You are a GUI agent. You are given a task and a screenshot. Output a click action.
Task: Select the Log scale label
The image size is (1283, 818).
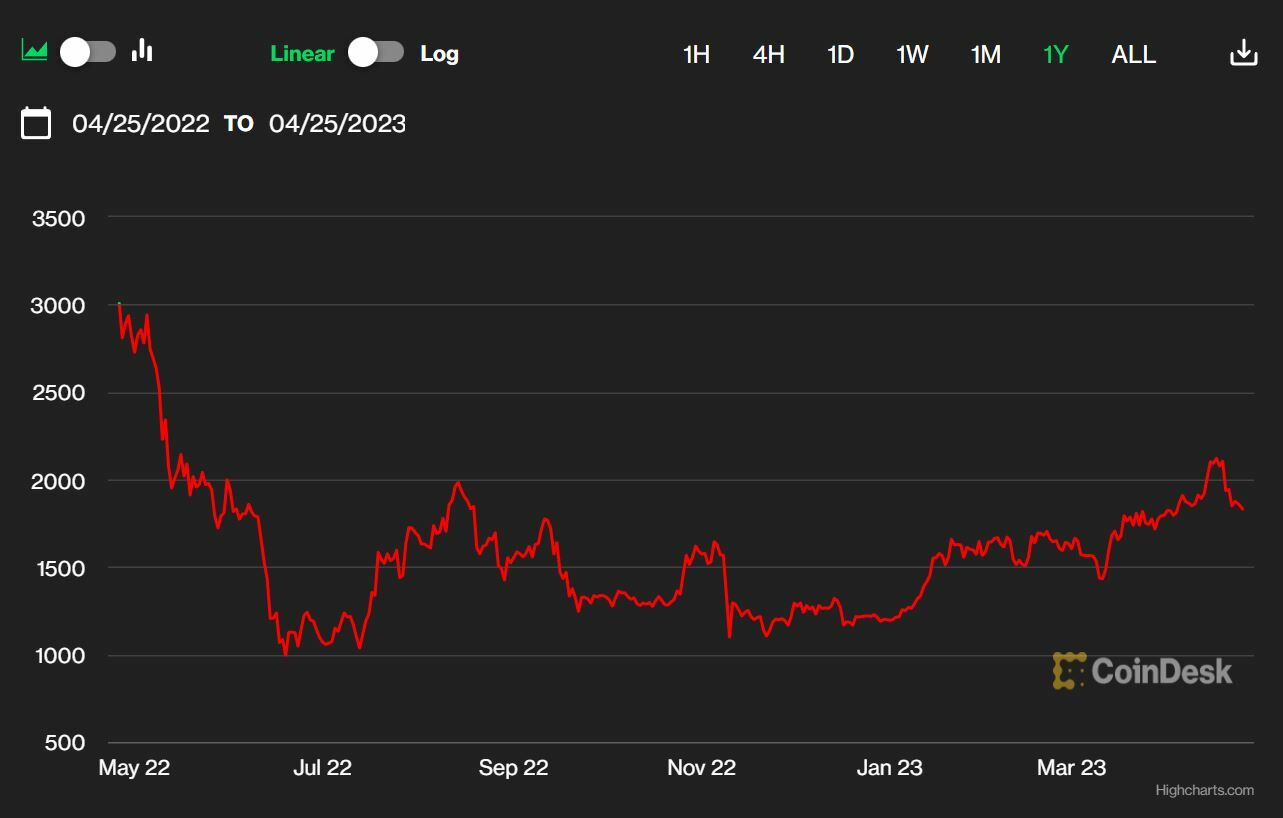[x=439, y=54]
